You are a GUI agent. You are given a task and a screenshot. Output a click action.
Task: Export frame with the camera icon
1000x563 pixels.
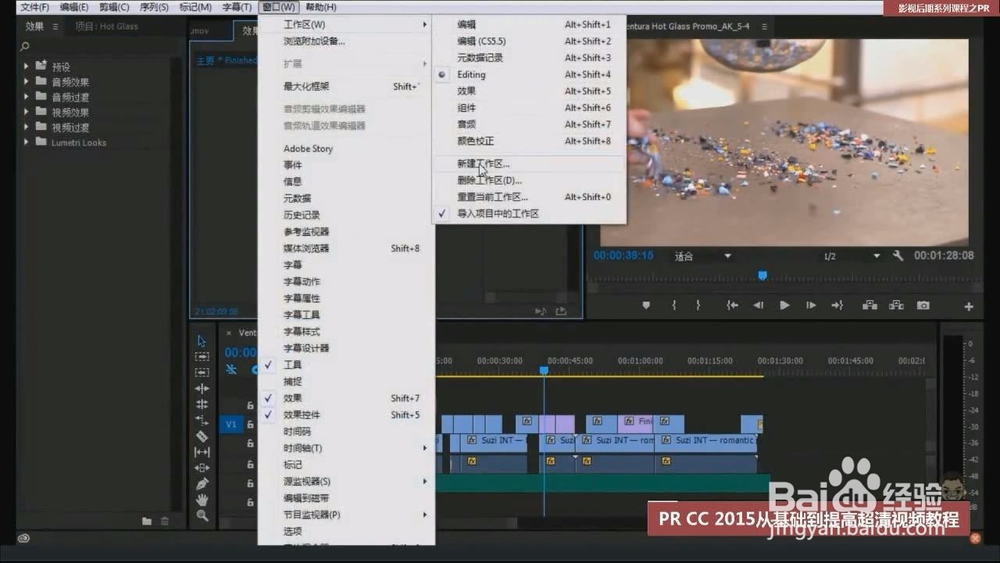click(923, 305)
